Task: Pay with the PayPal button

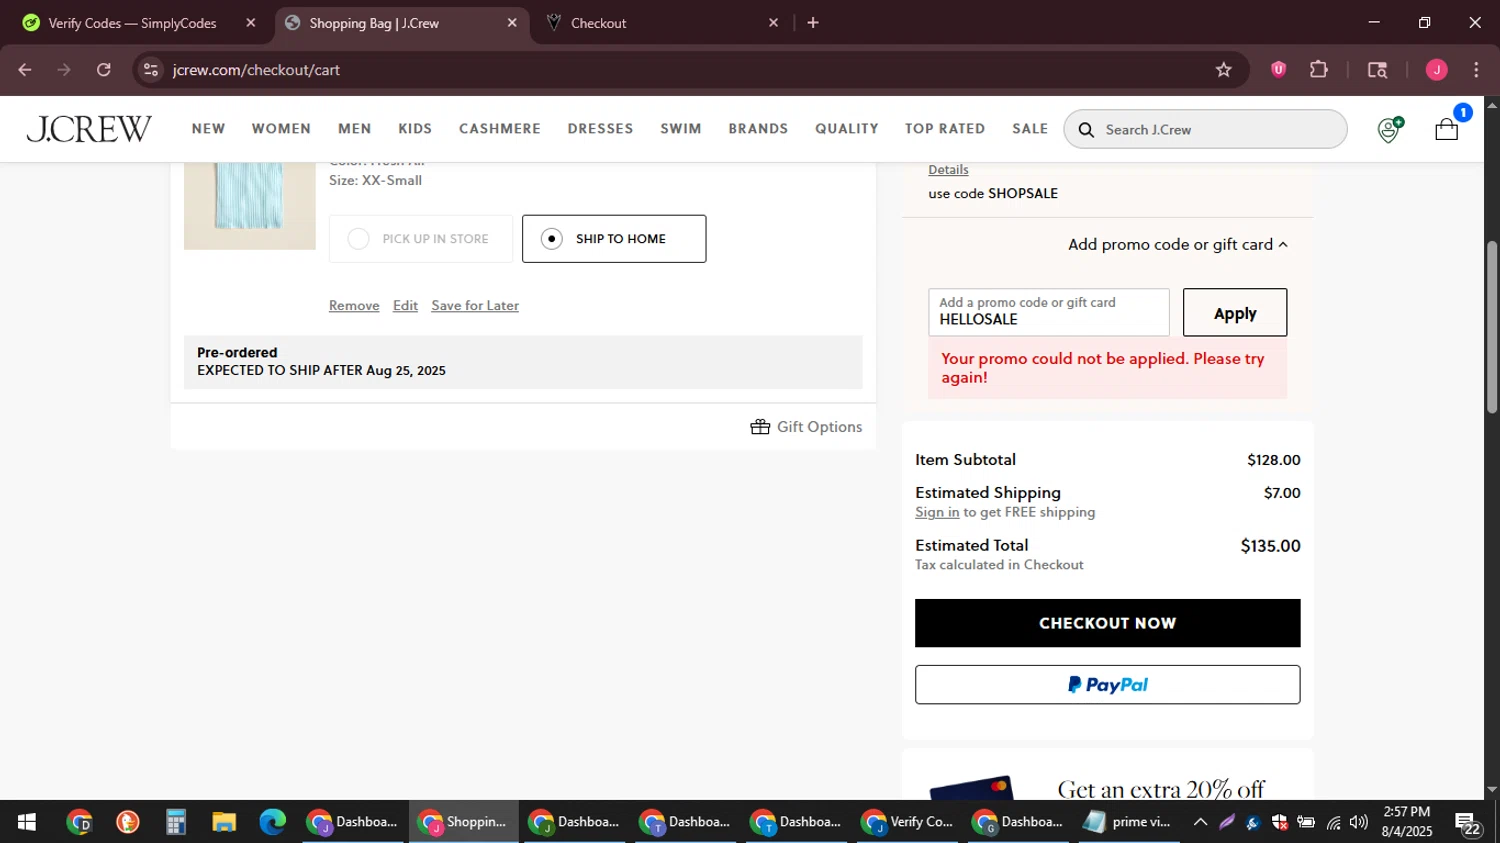Action: (1107, 685)
